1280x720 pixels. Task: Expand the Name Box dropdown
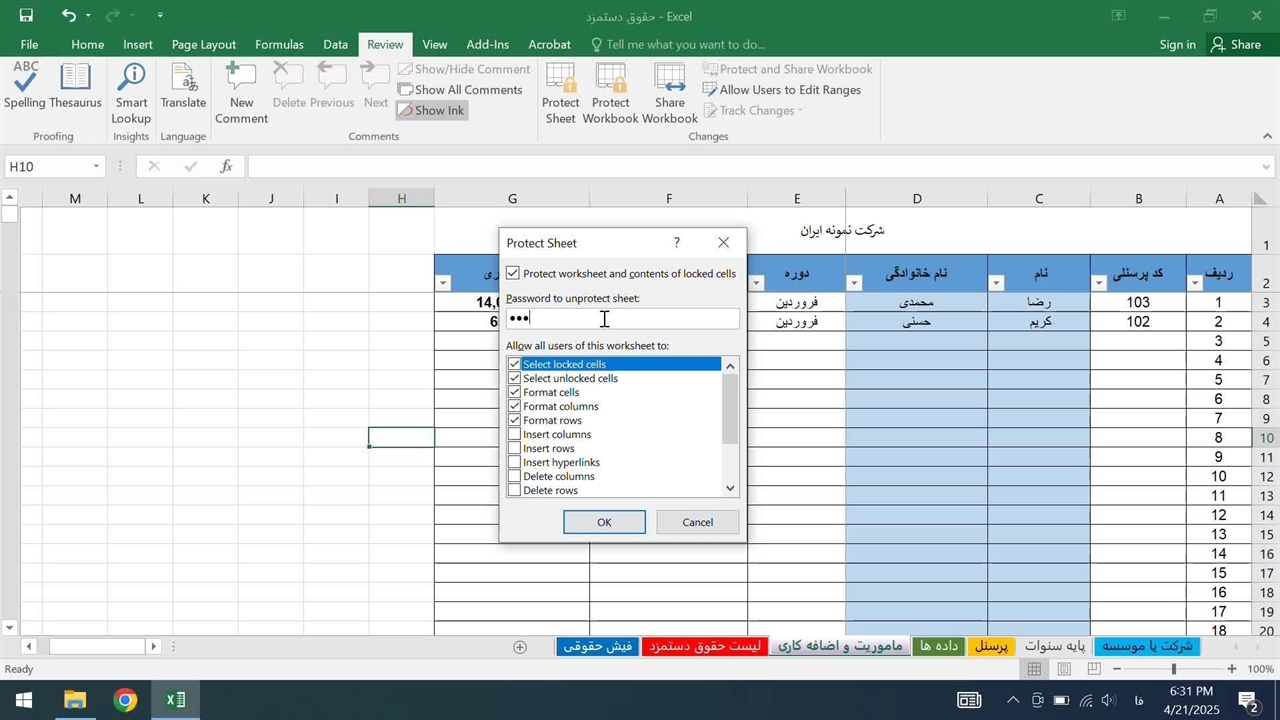[96, 167]
